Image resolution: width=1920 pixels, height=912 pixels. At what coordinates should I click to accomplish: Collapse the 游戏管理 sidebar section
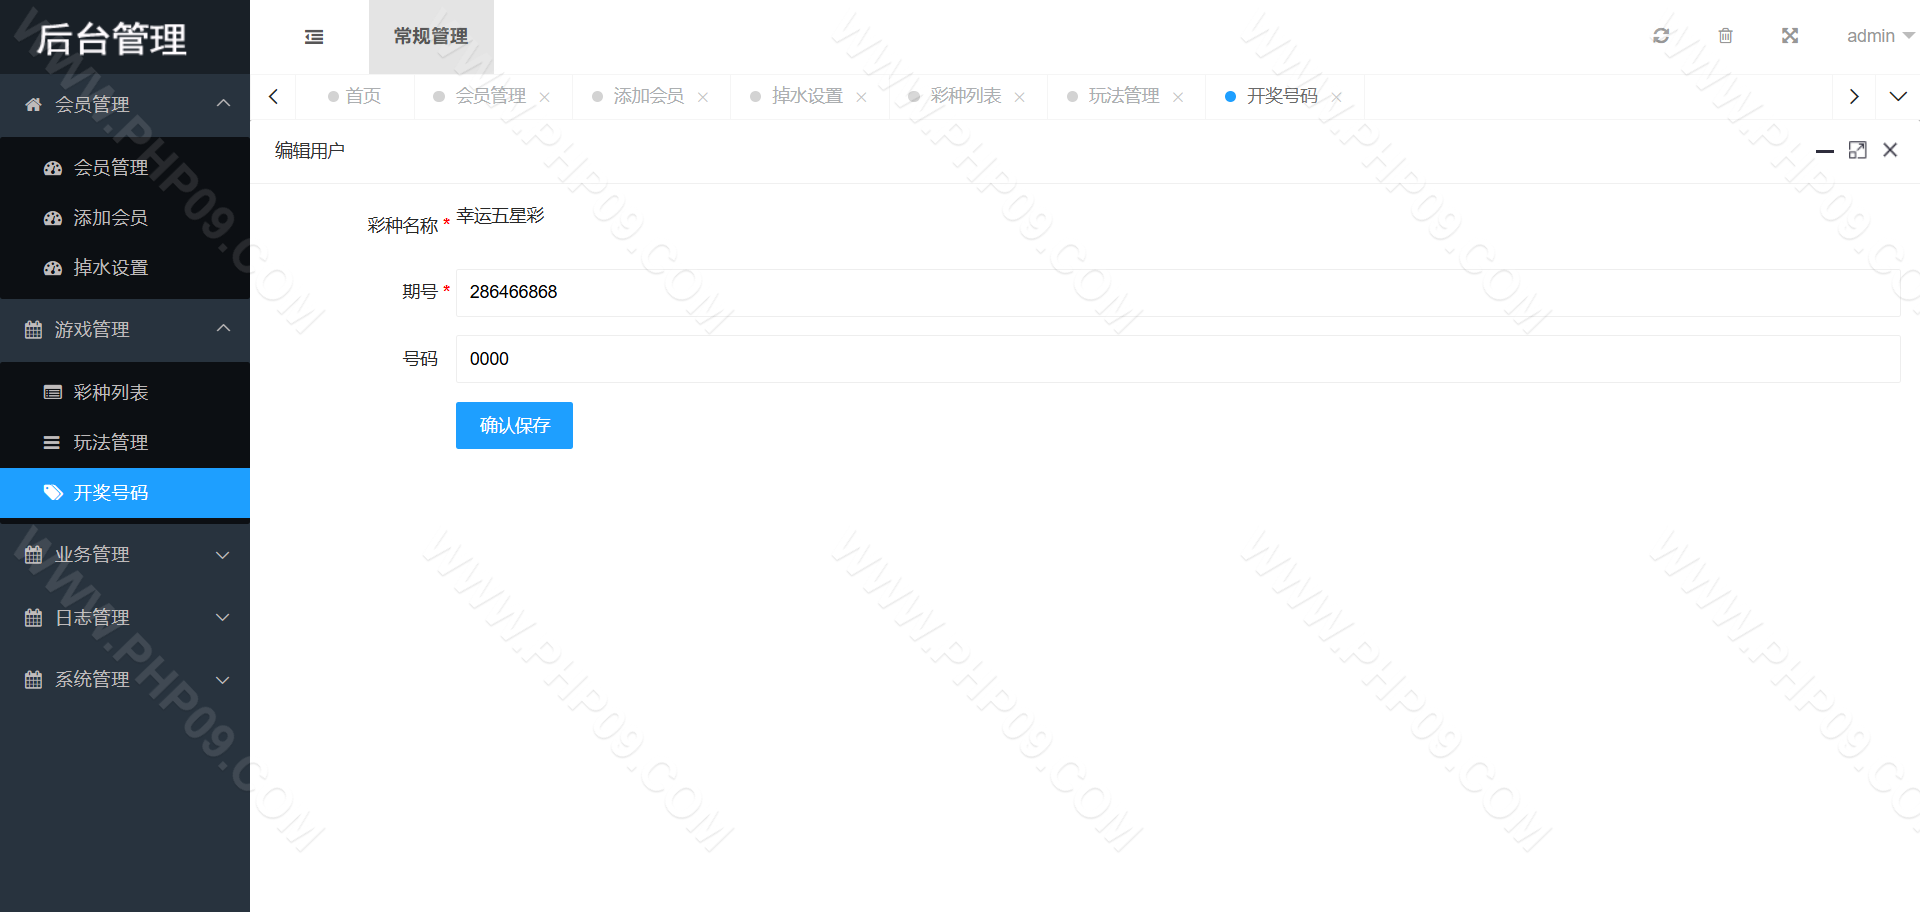tap(125, 330)
